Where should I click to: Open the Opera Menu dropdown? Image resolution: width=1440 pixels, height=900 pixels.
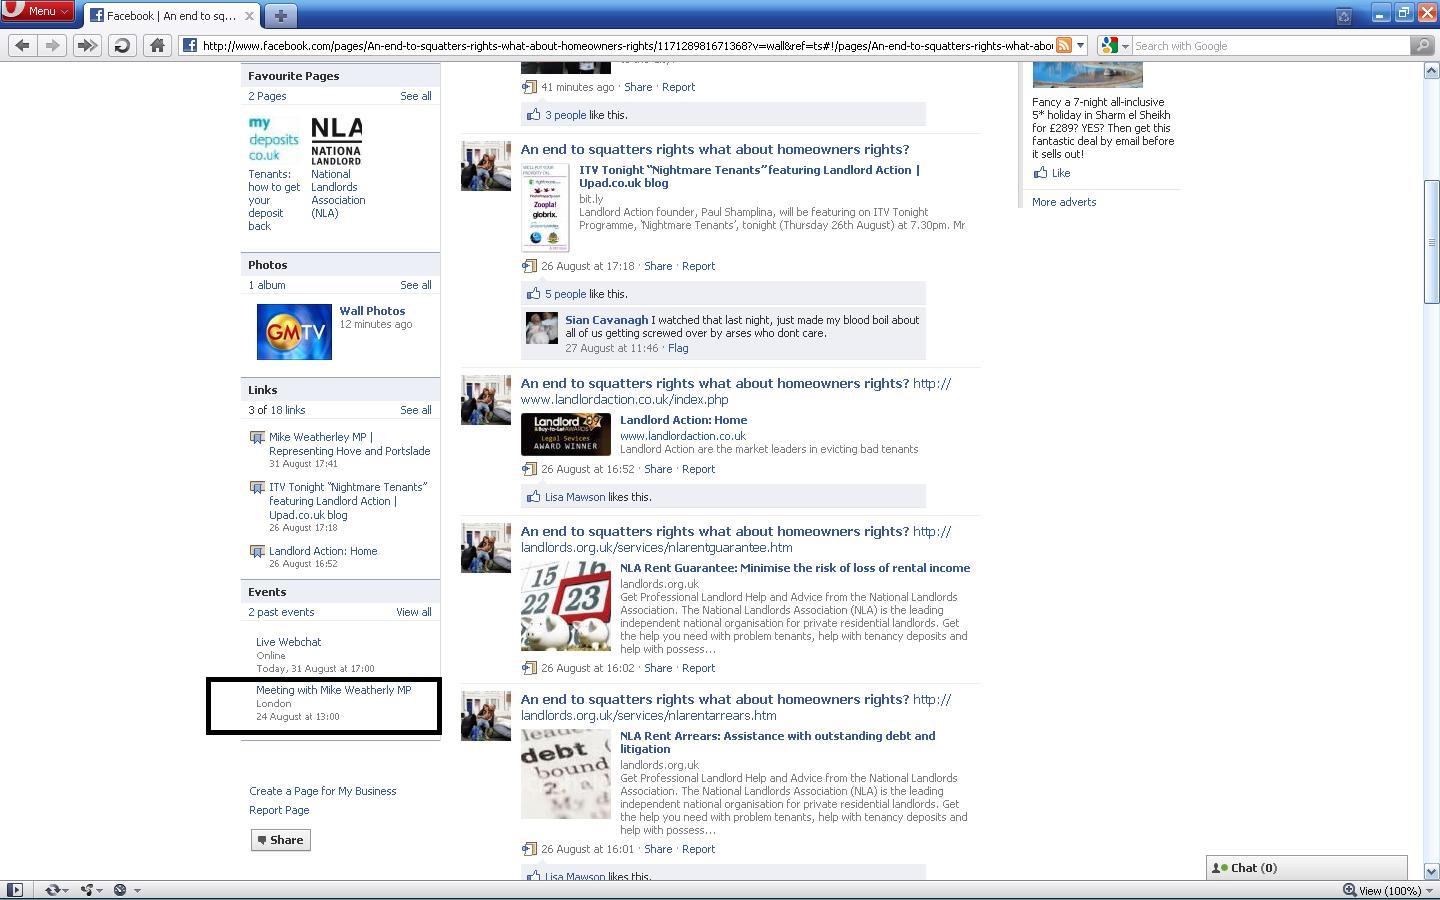pos(38,11)
